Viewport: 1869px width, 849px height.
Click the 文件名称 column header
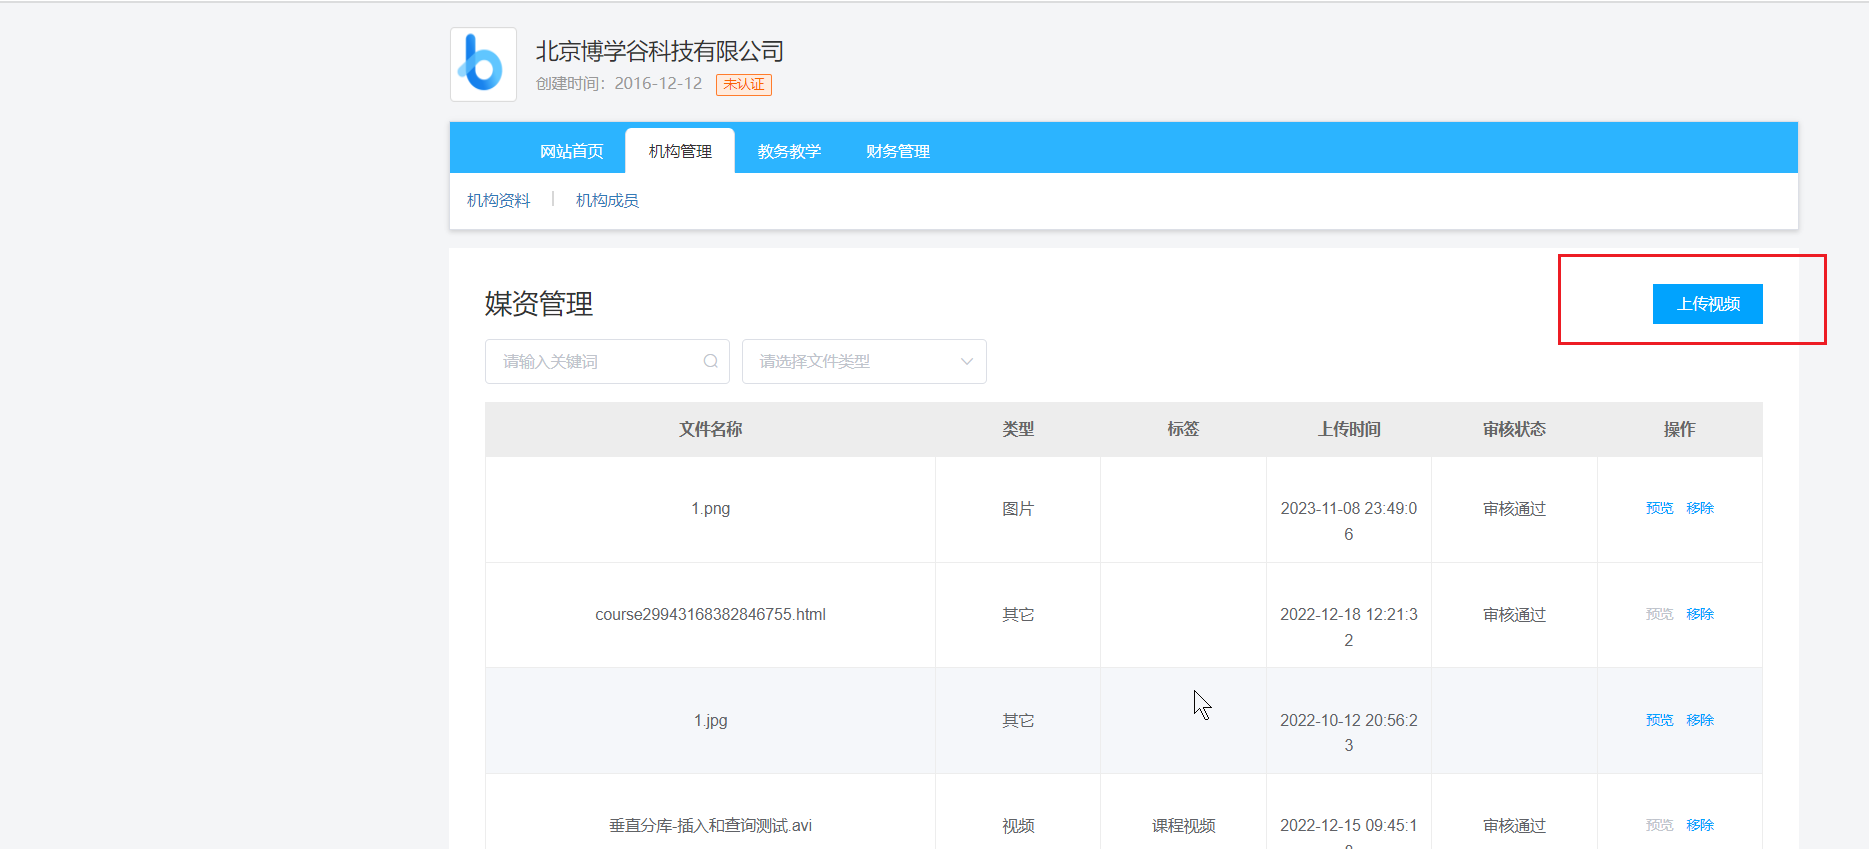(711, 429)
